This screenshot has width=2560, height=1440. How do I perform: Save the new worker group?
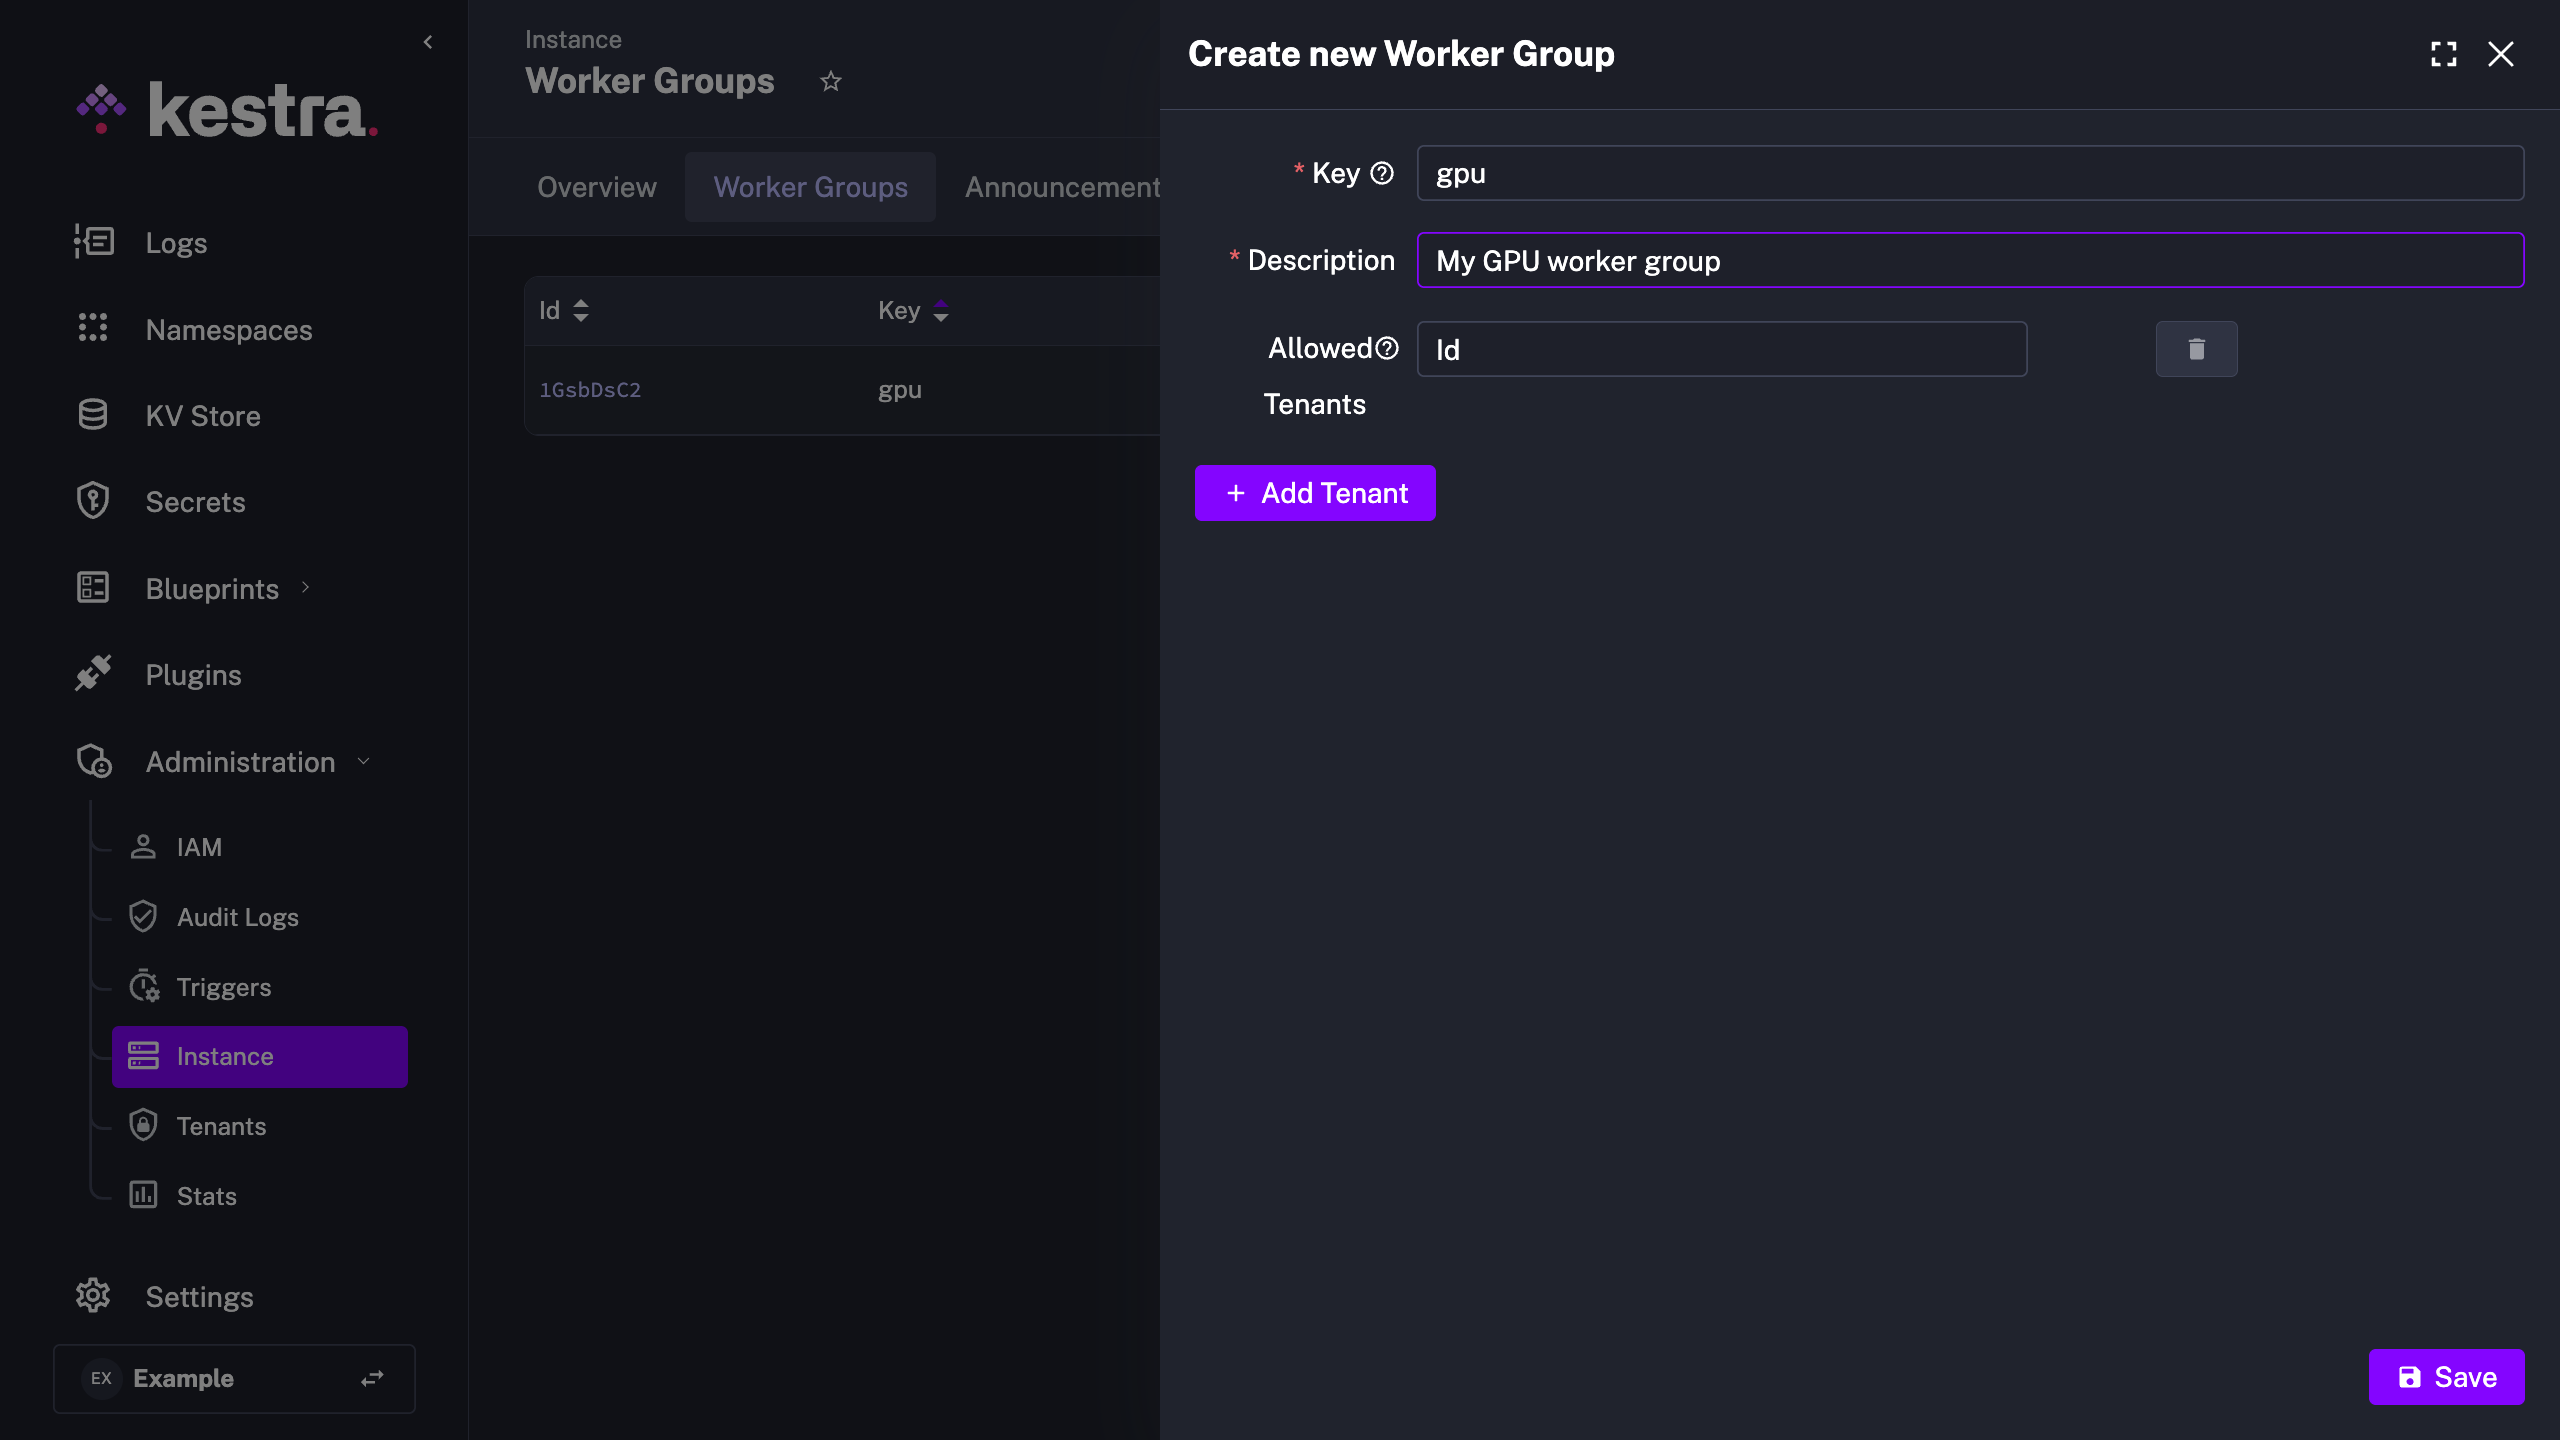(x=2446, y=1377)
